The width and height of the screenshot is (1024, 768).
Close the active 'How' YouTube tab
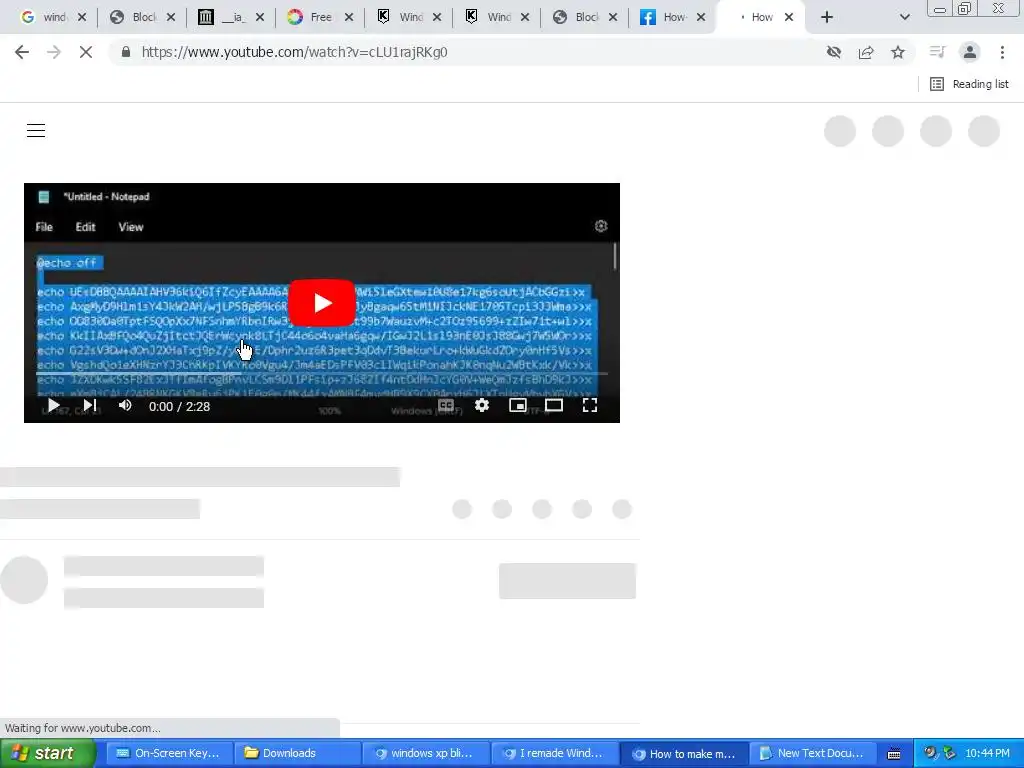click(x=789, y=18)
